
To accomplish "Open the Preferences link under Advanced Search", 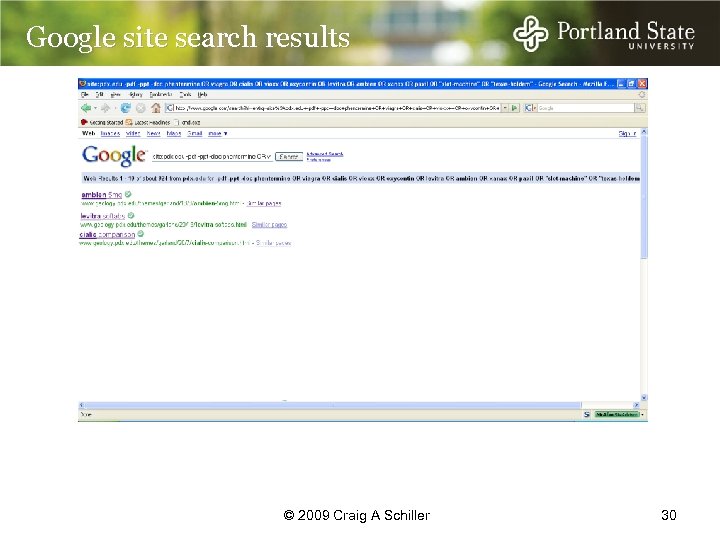I will pyautogui.click(x=318, y=160).
